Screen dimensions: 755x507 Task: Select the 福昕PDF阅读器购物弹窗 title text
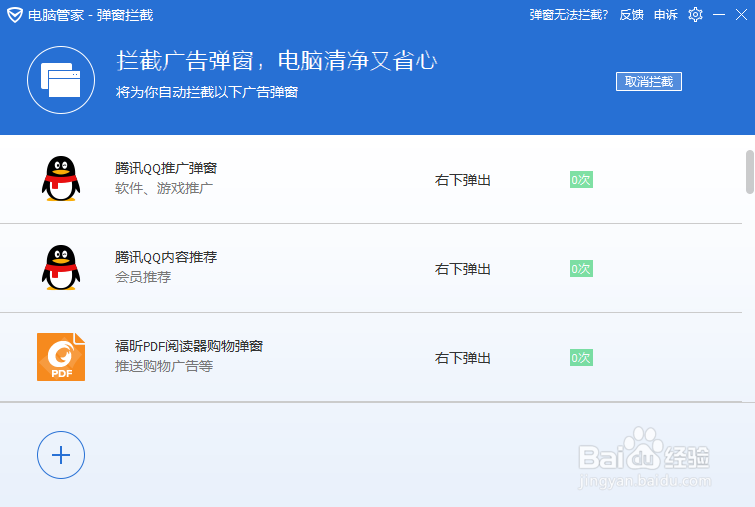[189, 346]
